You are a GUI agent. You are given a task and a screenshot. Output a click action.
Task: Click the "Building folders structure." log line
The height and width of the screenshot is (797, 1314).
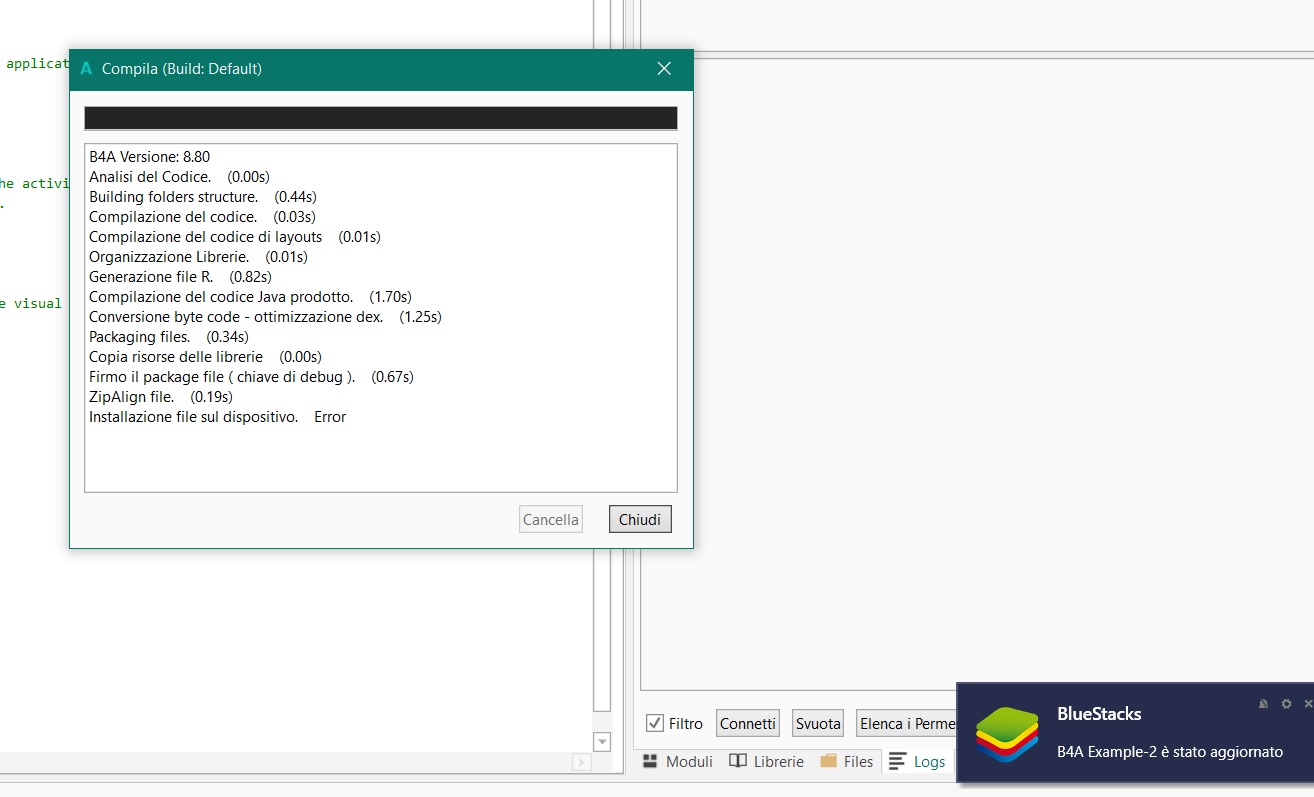point(203,196)
